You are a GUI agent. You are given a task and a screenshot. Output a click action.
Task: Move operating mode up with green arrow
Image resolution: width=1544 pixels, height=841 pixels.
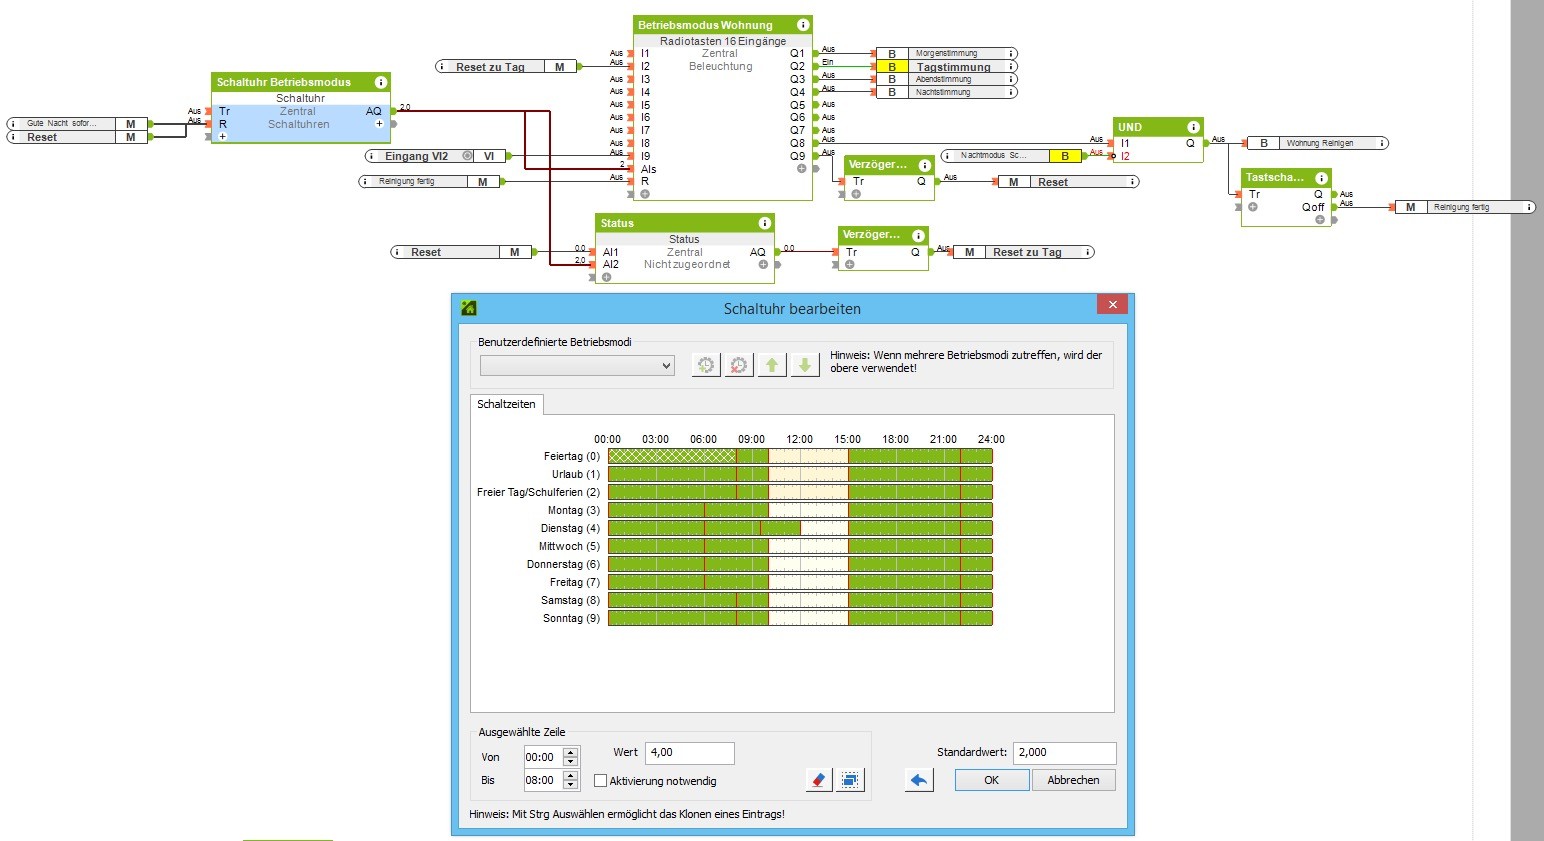tap(772, 366)
